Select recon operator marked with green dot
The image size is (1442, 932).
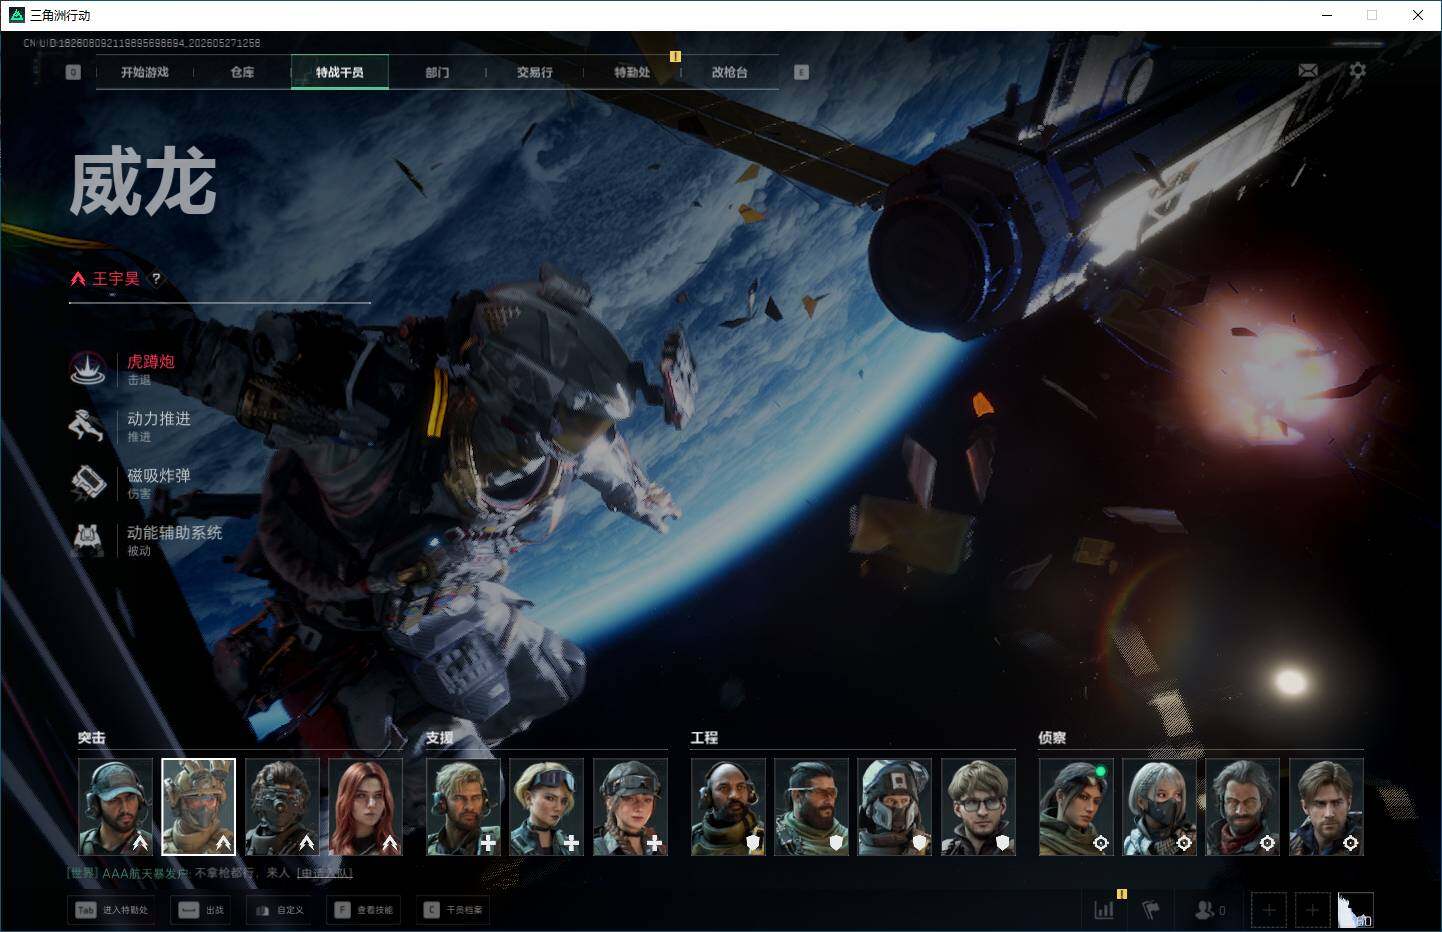[1076, 807]
